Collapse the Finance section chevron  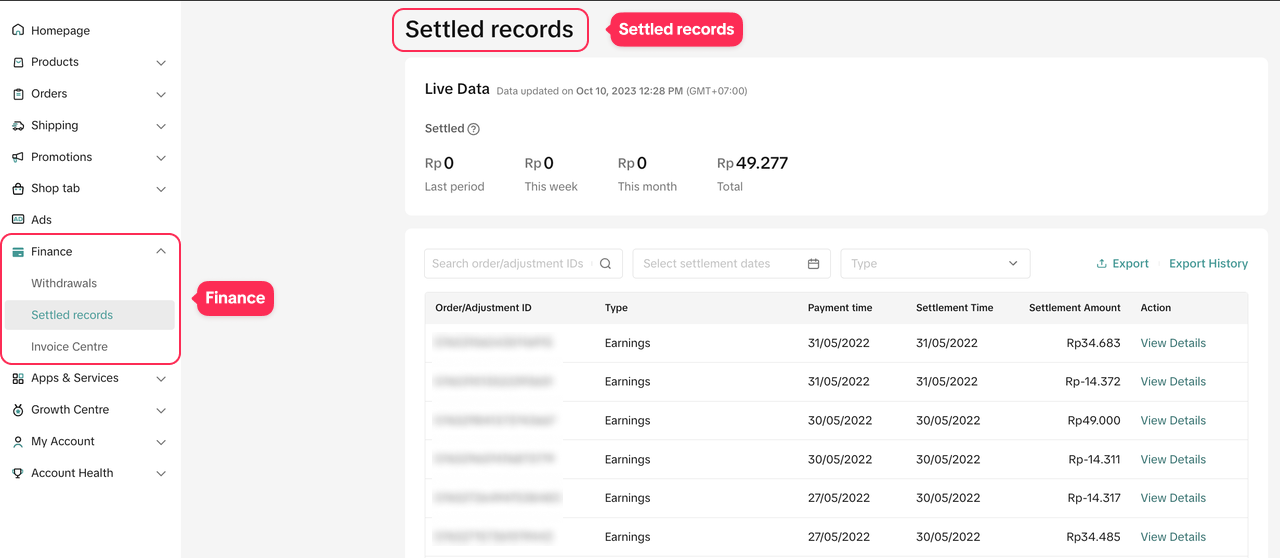coord(161,252)
